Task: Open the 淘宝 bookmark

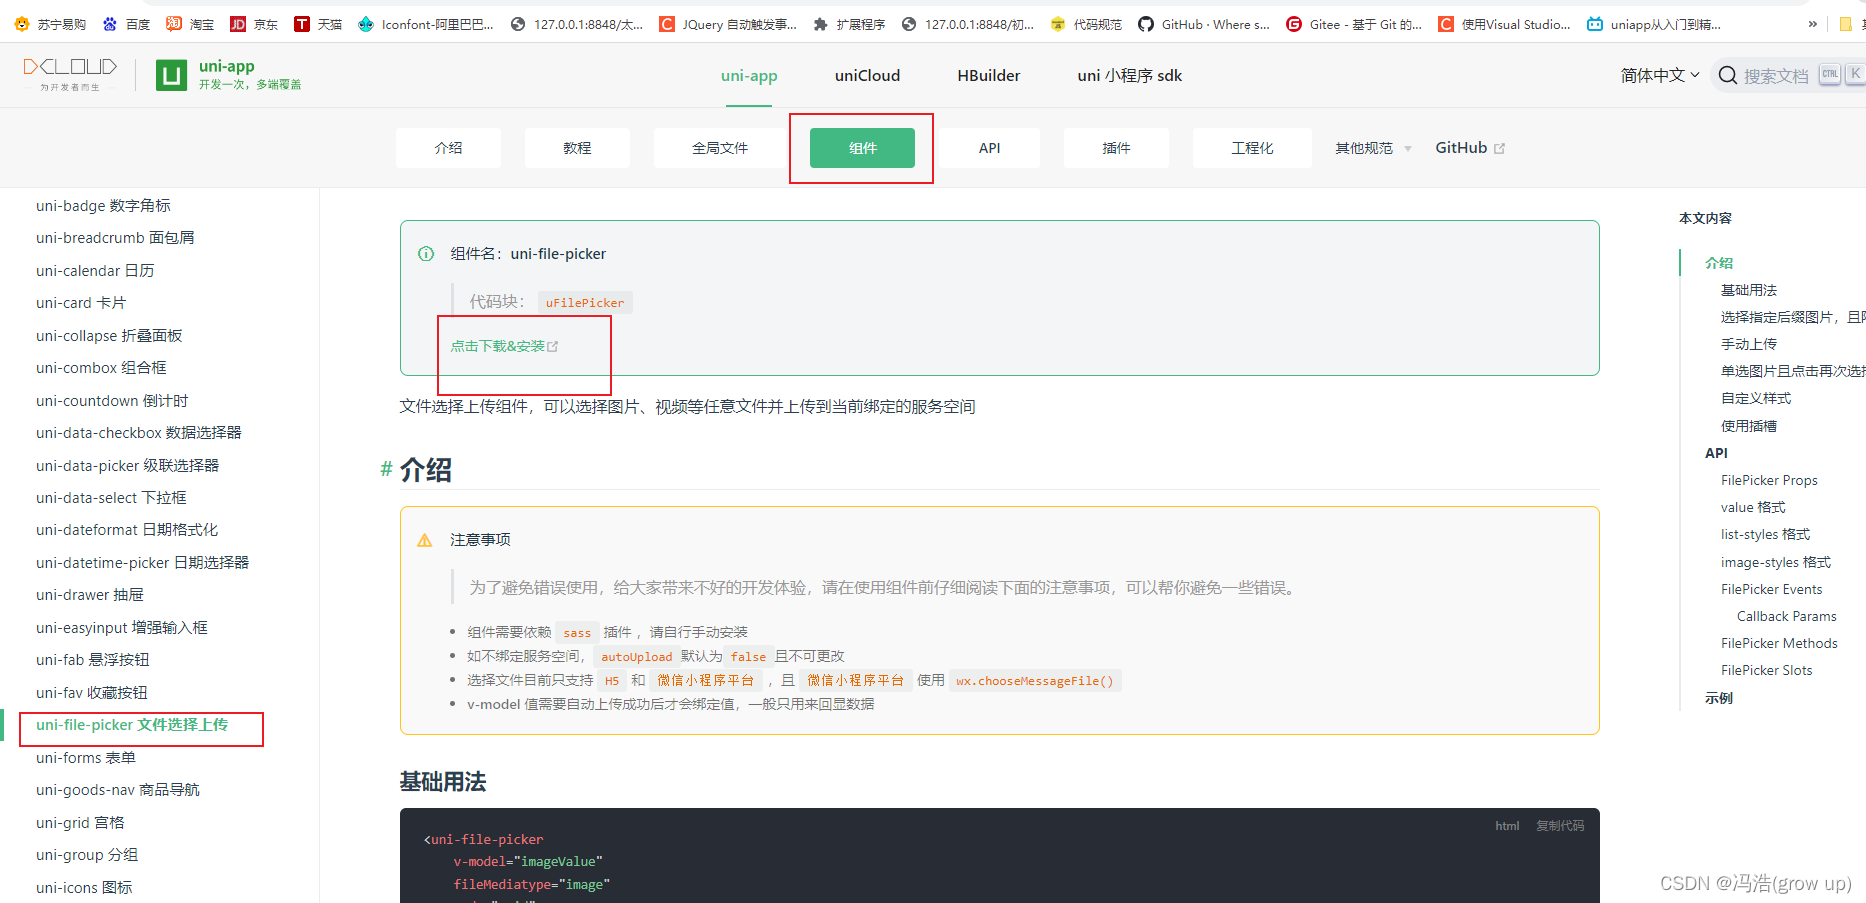Action: [x=190, y=24]
